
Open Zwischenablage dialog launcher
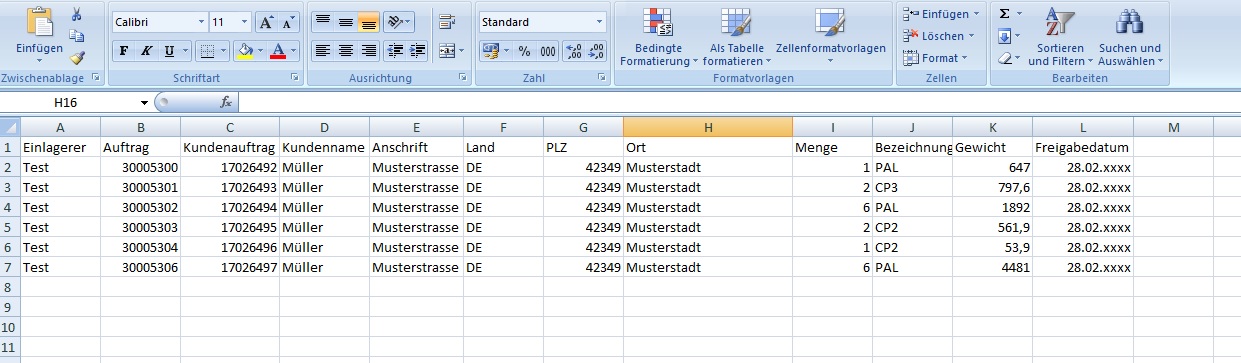96,78
